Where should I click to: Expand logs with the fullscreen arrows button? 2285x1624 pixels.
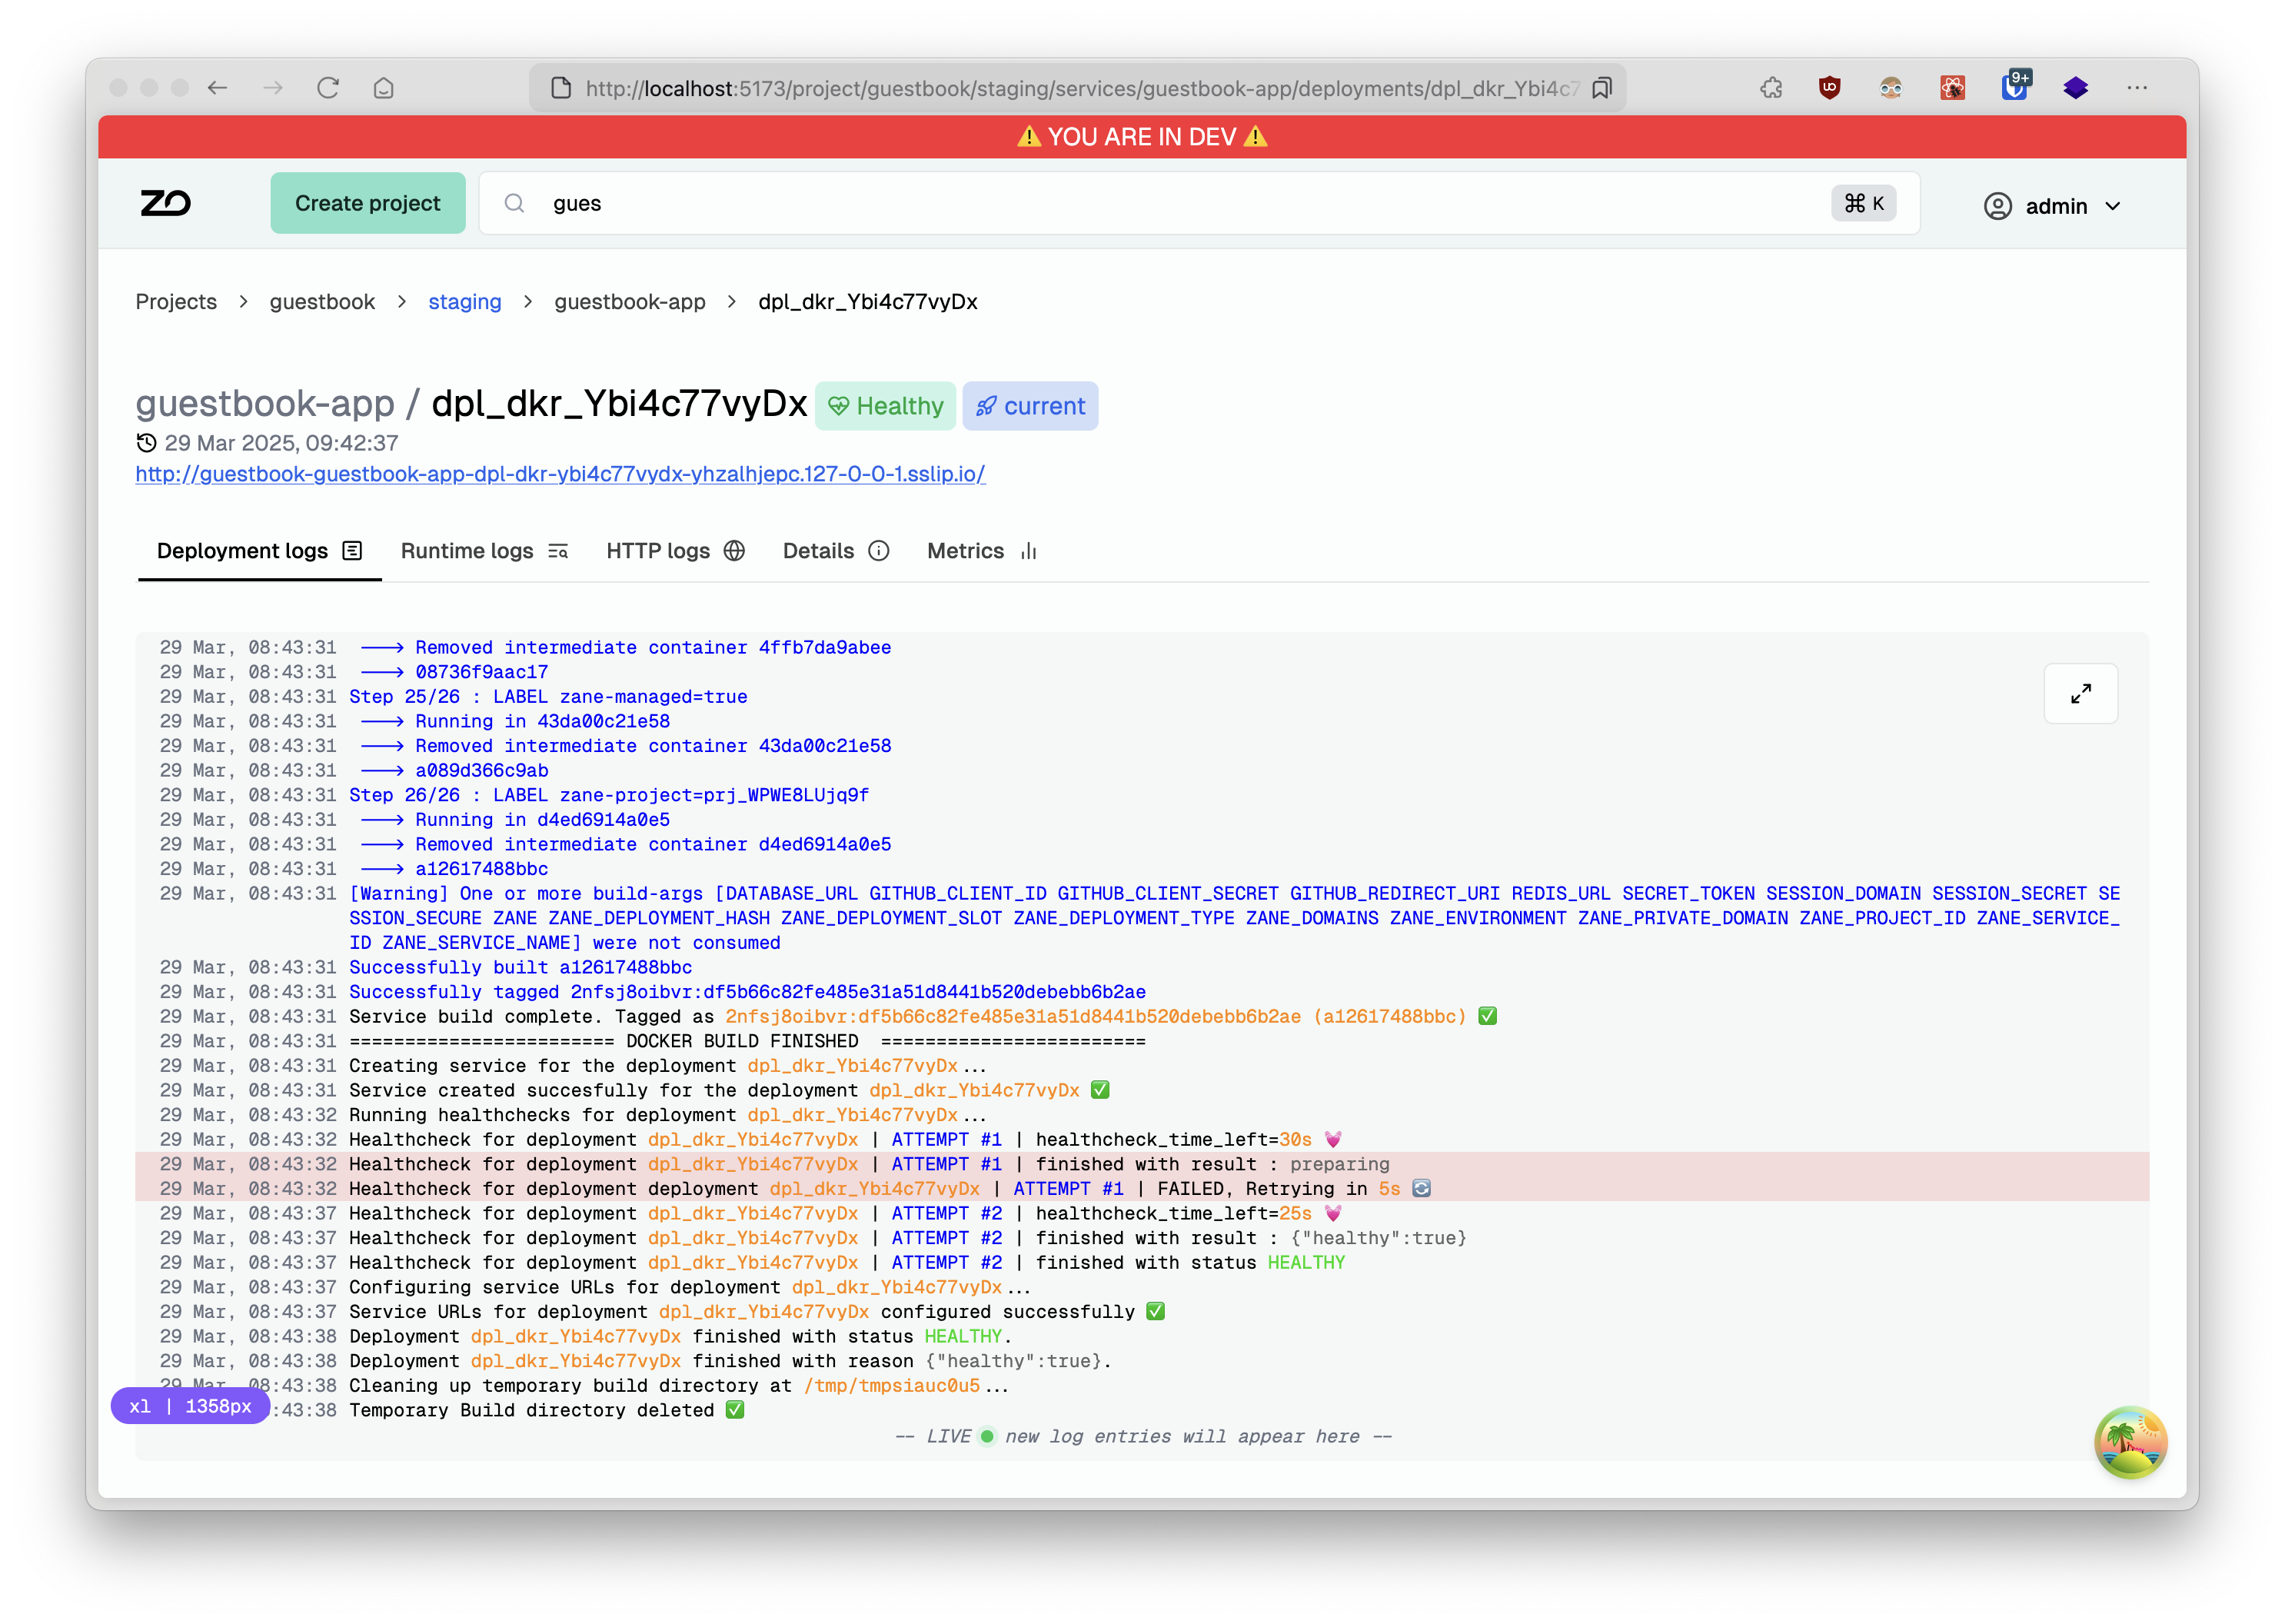pyautogui.click(x=2080, y=693)
